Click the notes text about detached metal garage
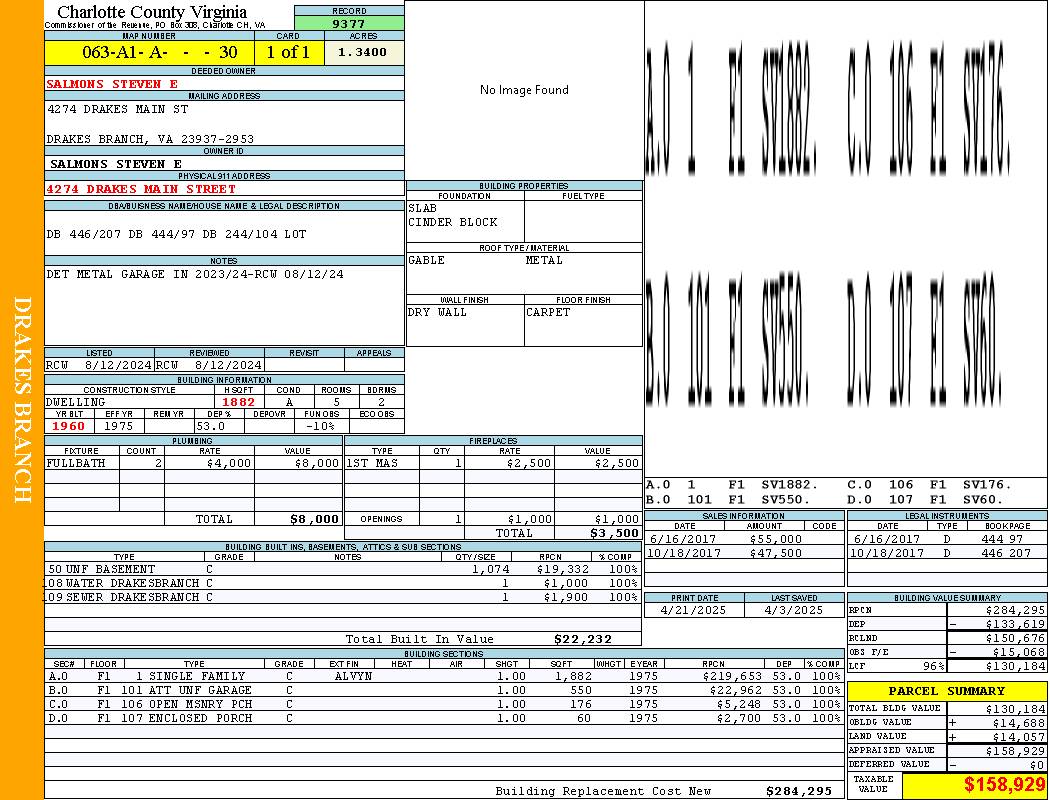This screenshot has height=800, width=1050. [x=195, y=274]
